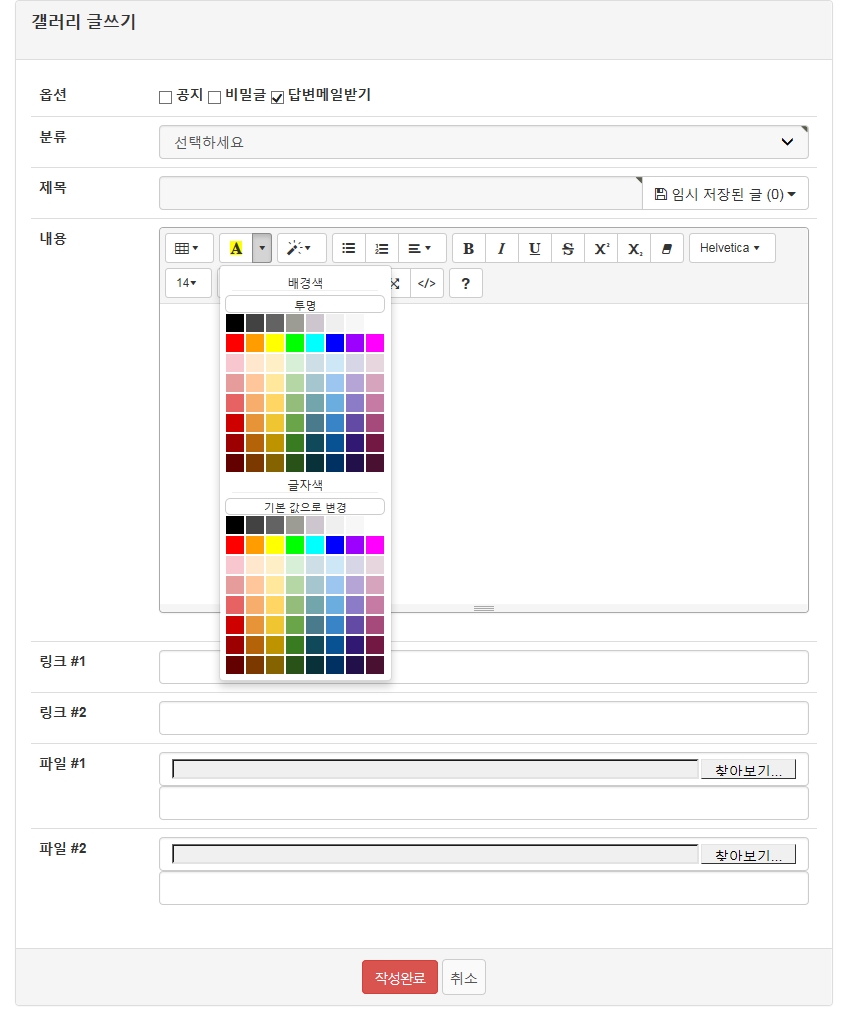Check the 공지 checkbox
Screen dimensions: 848x1026
166,97
